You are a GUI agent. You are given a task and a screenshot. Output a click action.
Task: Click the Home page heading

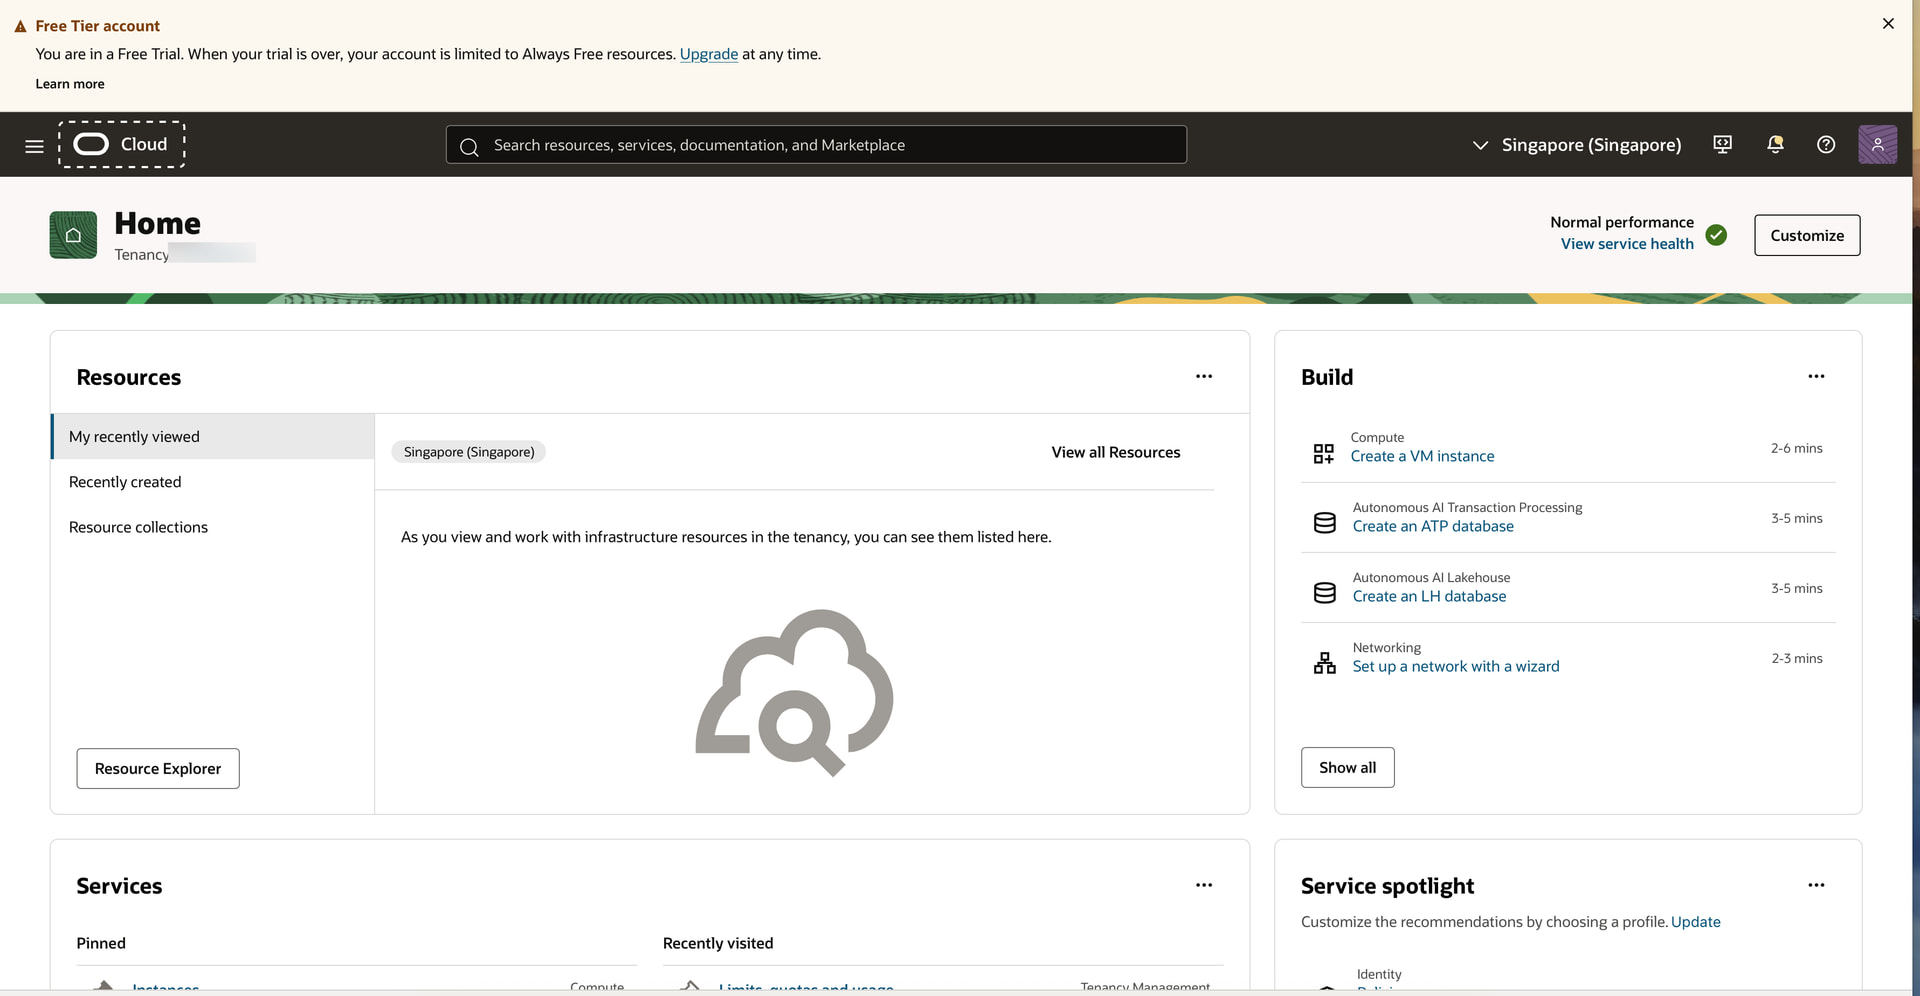[x=157, y=223]
